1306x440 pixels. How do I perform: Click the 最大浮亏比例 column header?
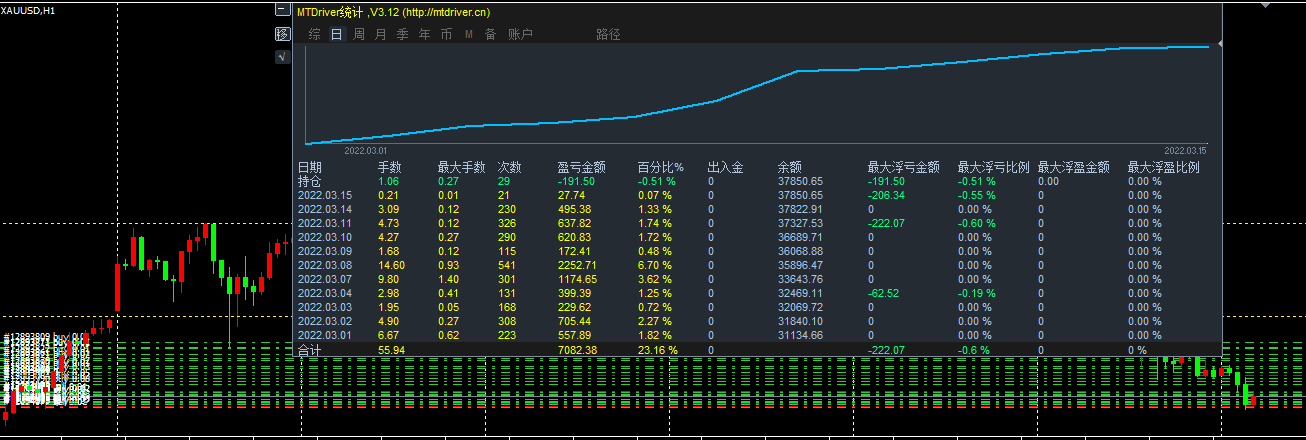coord(994,168)
